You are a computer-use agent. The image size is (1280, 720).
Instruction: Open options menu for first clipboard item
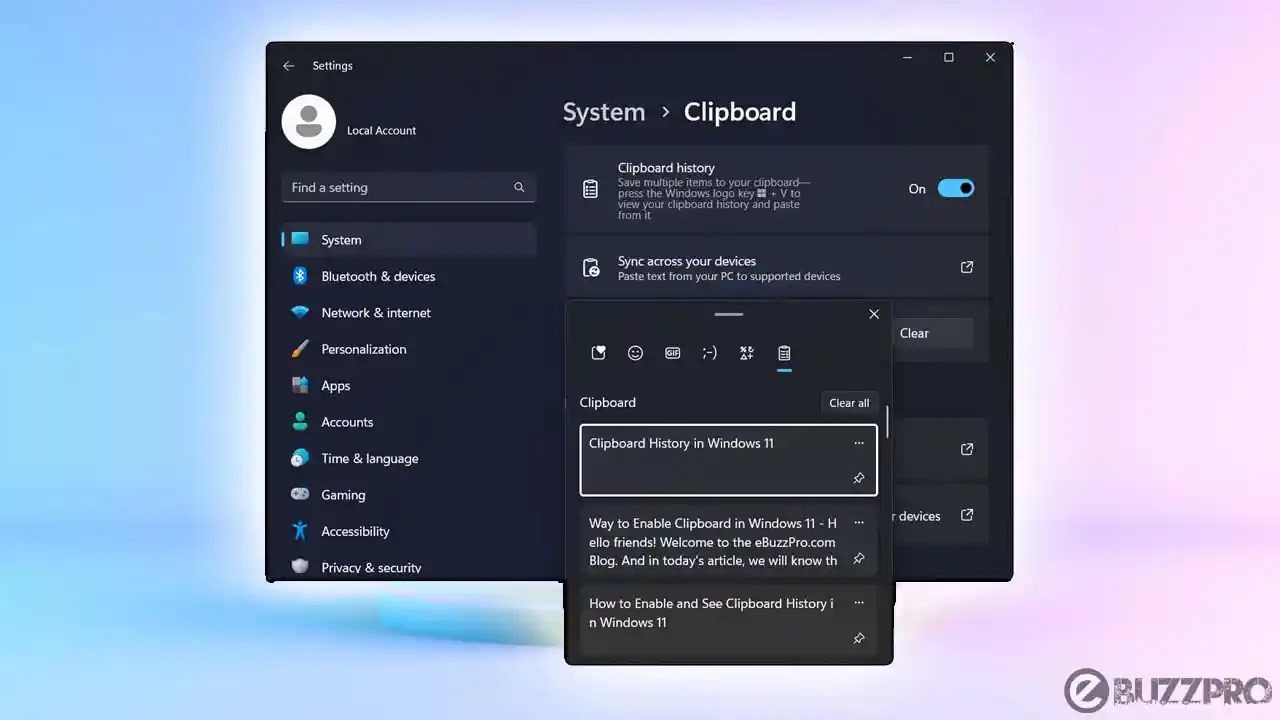(x=858, y=443)
